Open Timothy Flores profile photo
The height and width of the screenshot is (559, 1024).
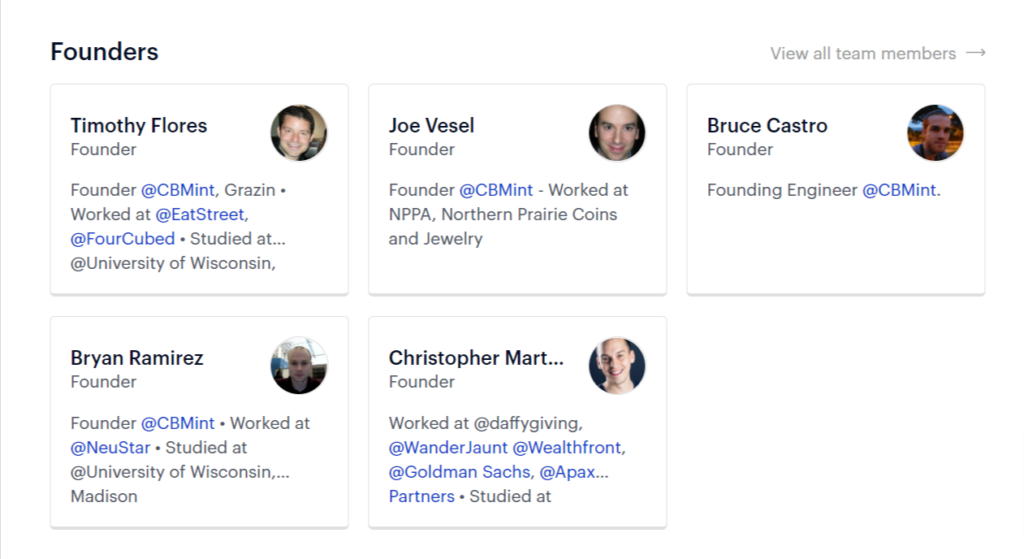pyautogui.click(x=299, y=133)
